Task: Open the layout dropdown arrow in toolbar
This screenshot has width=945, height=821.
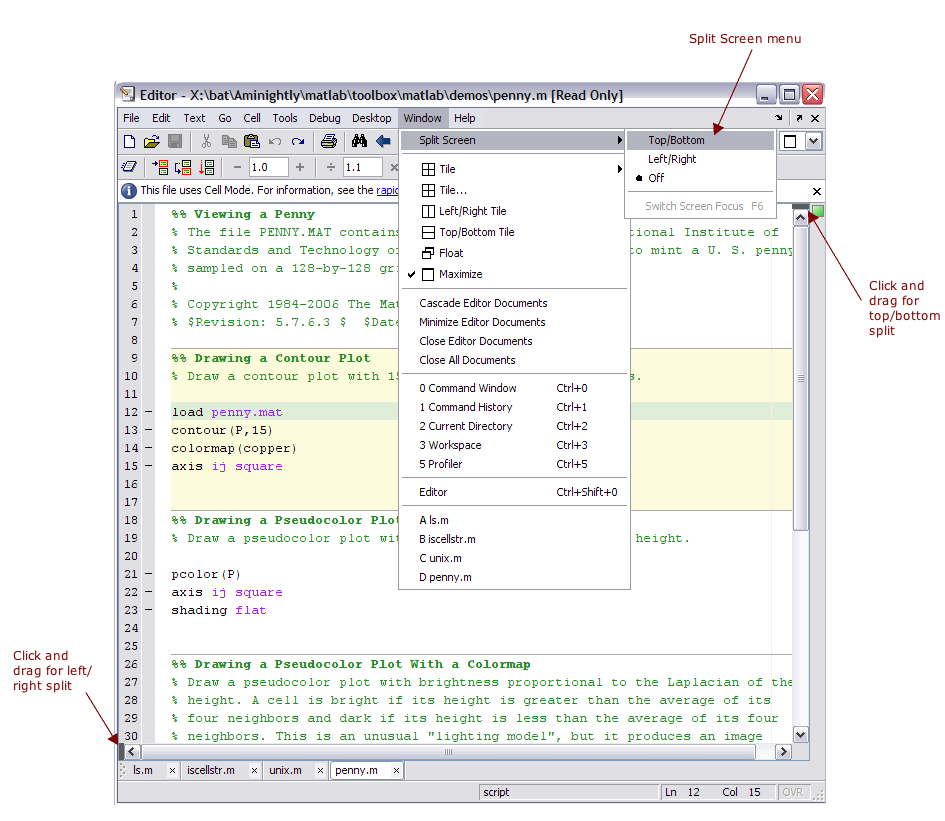Action: click(x=813, y=142)
